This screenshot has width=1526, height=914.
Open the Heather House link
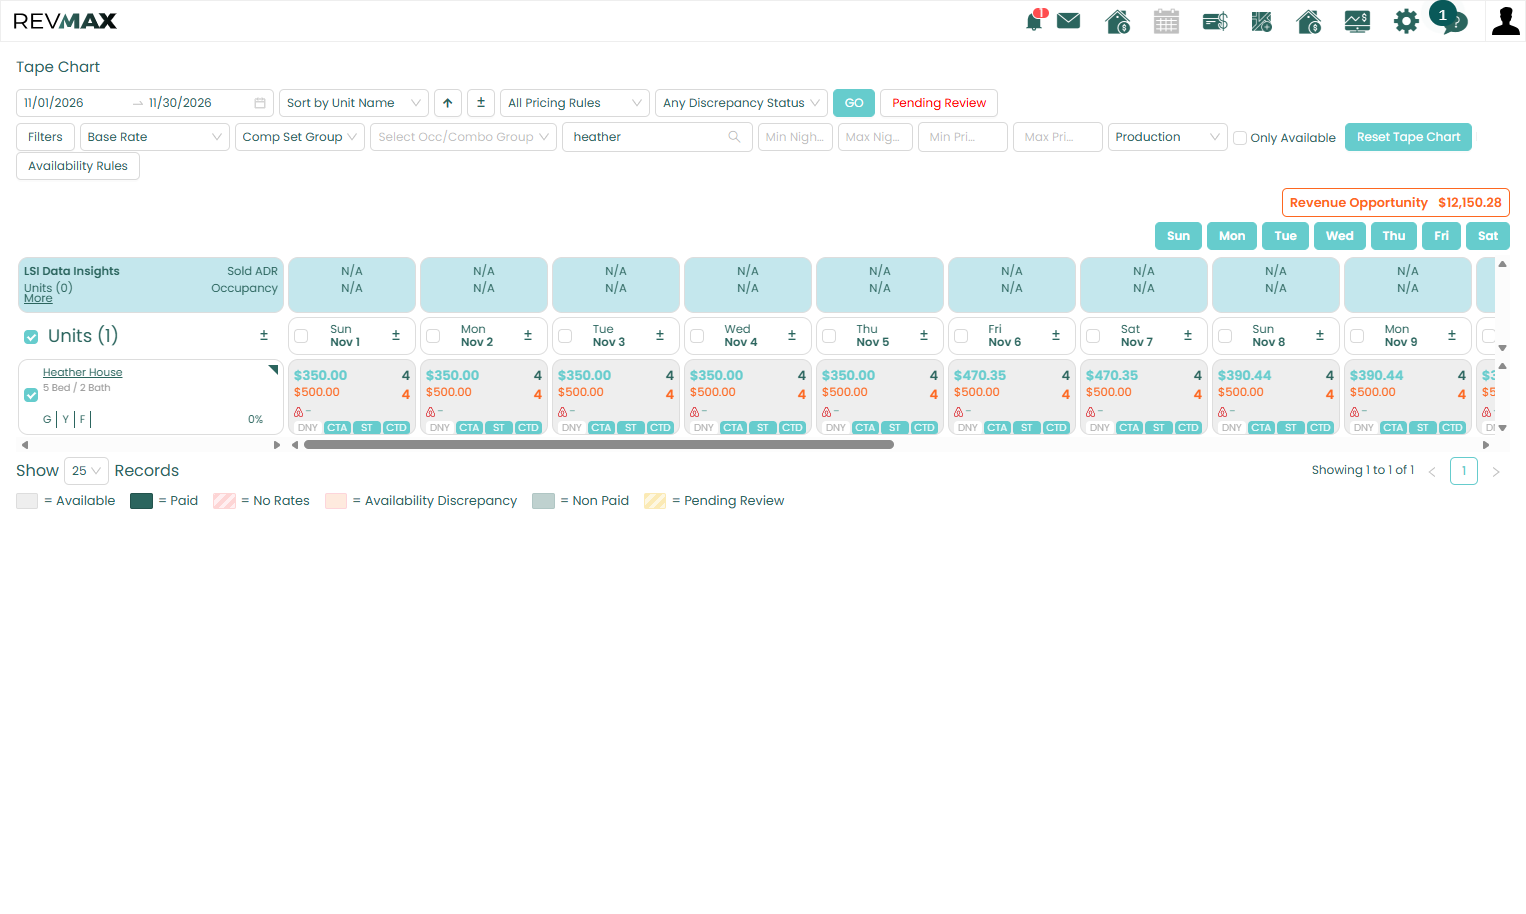click(82, 372)
